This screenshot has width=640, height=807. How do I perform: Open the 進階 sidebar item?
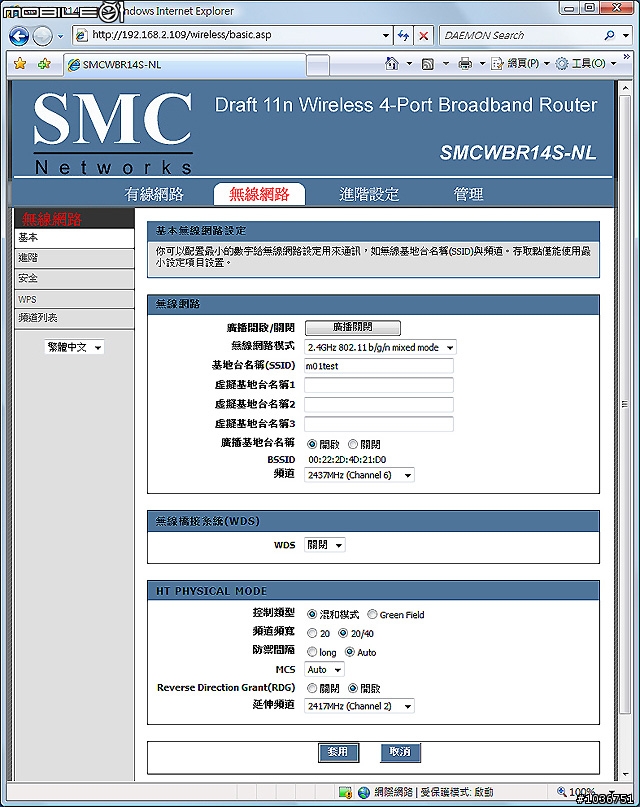point(75,258)
